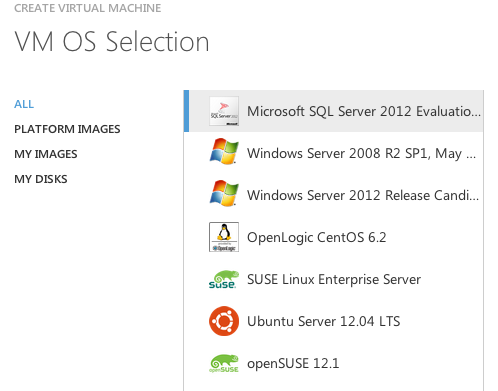Screen dimensions: 498x391
Task: Open the MY IMAGES category
Action: (46, 154)
